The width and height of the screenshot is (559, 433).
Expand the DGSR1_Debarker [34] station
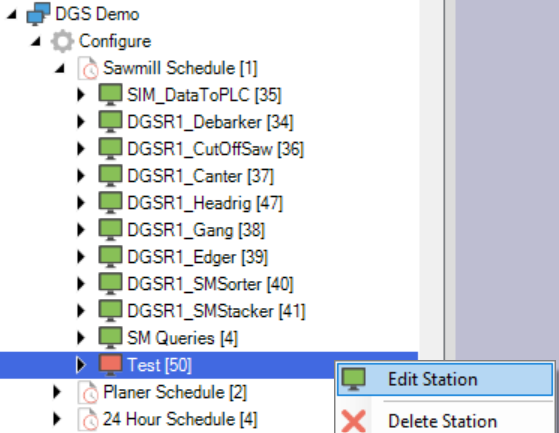tap(81, 122)
